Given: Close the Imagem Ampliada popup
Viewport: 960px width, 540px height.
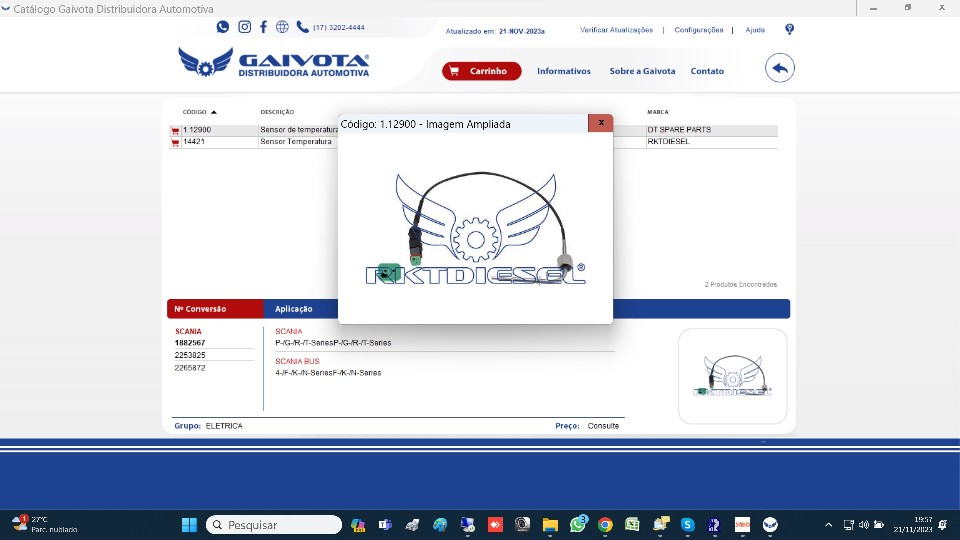Looking at the screenshot, I should point(600,123).
